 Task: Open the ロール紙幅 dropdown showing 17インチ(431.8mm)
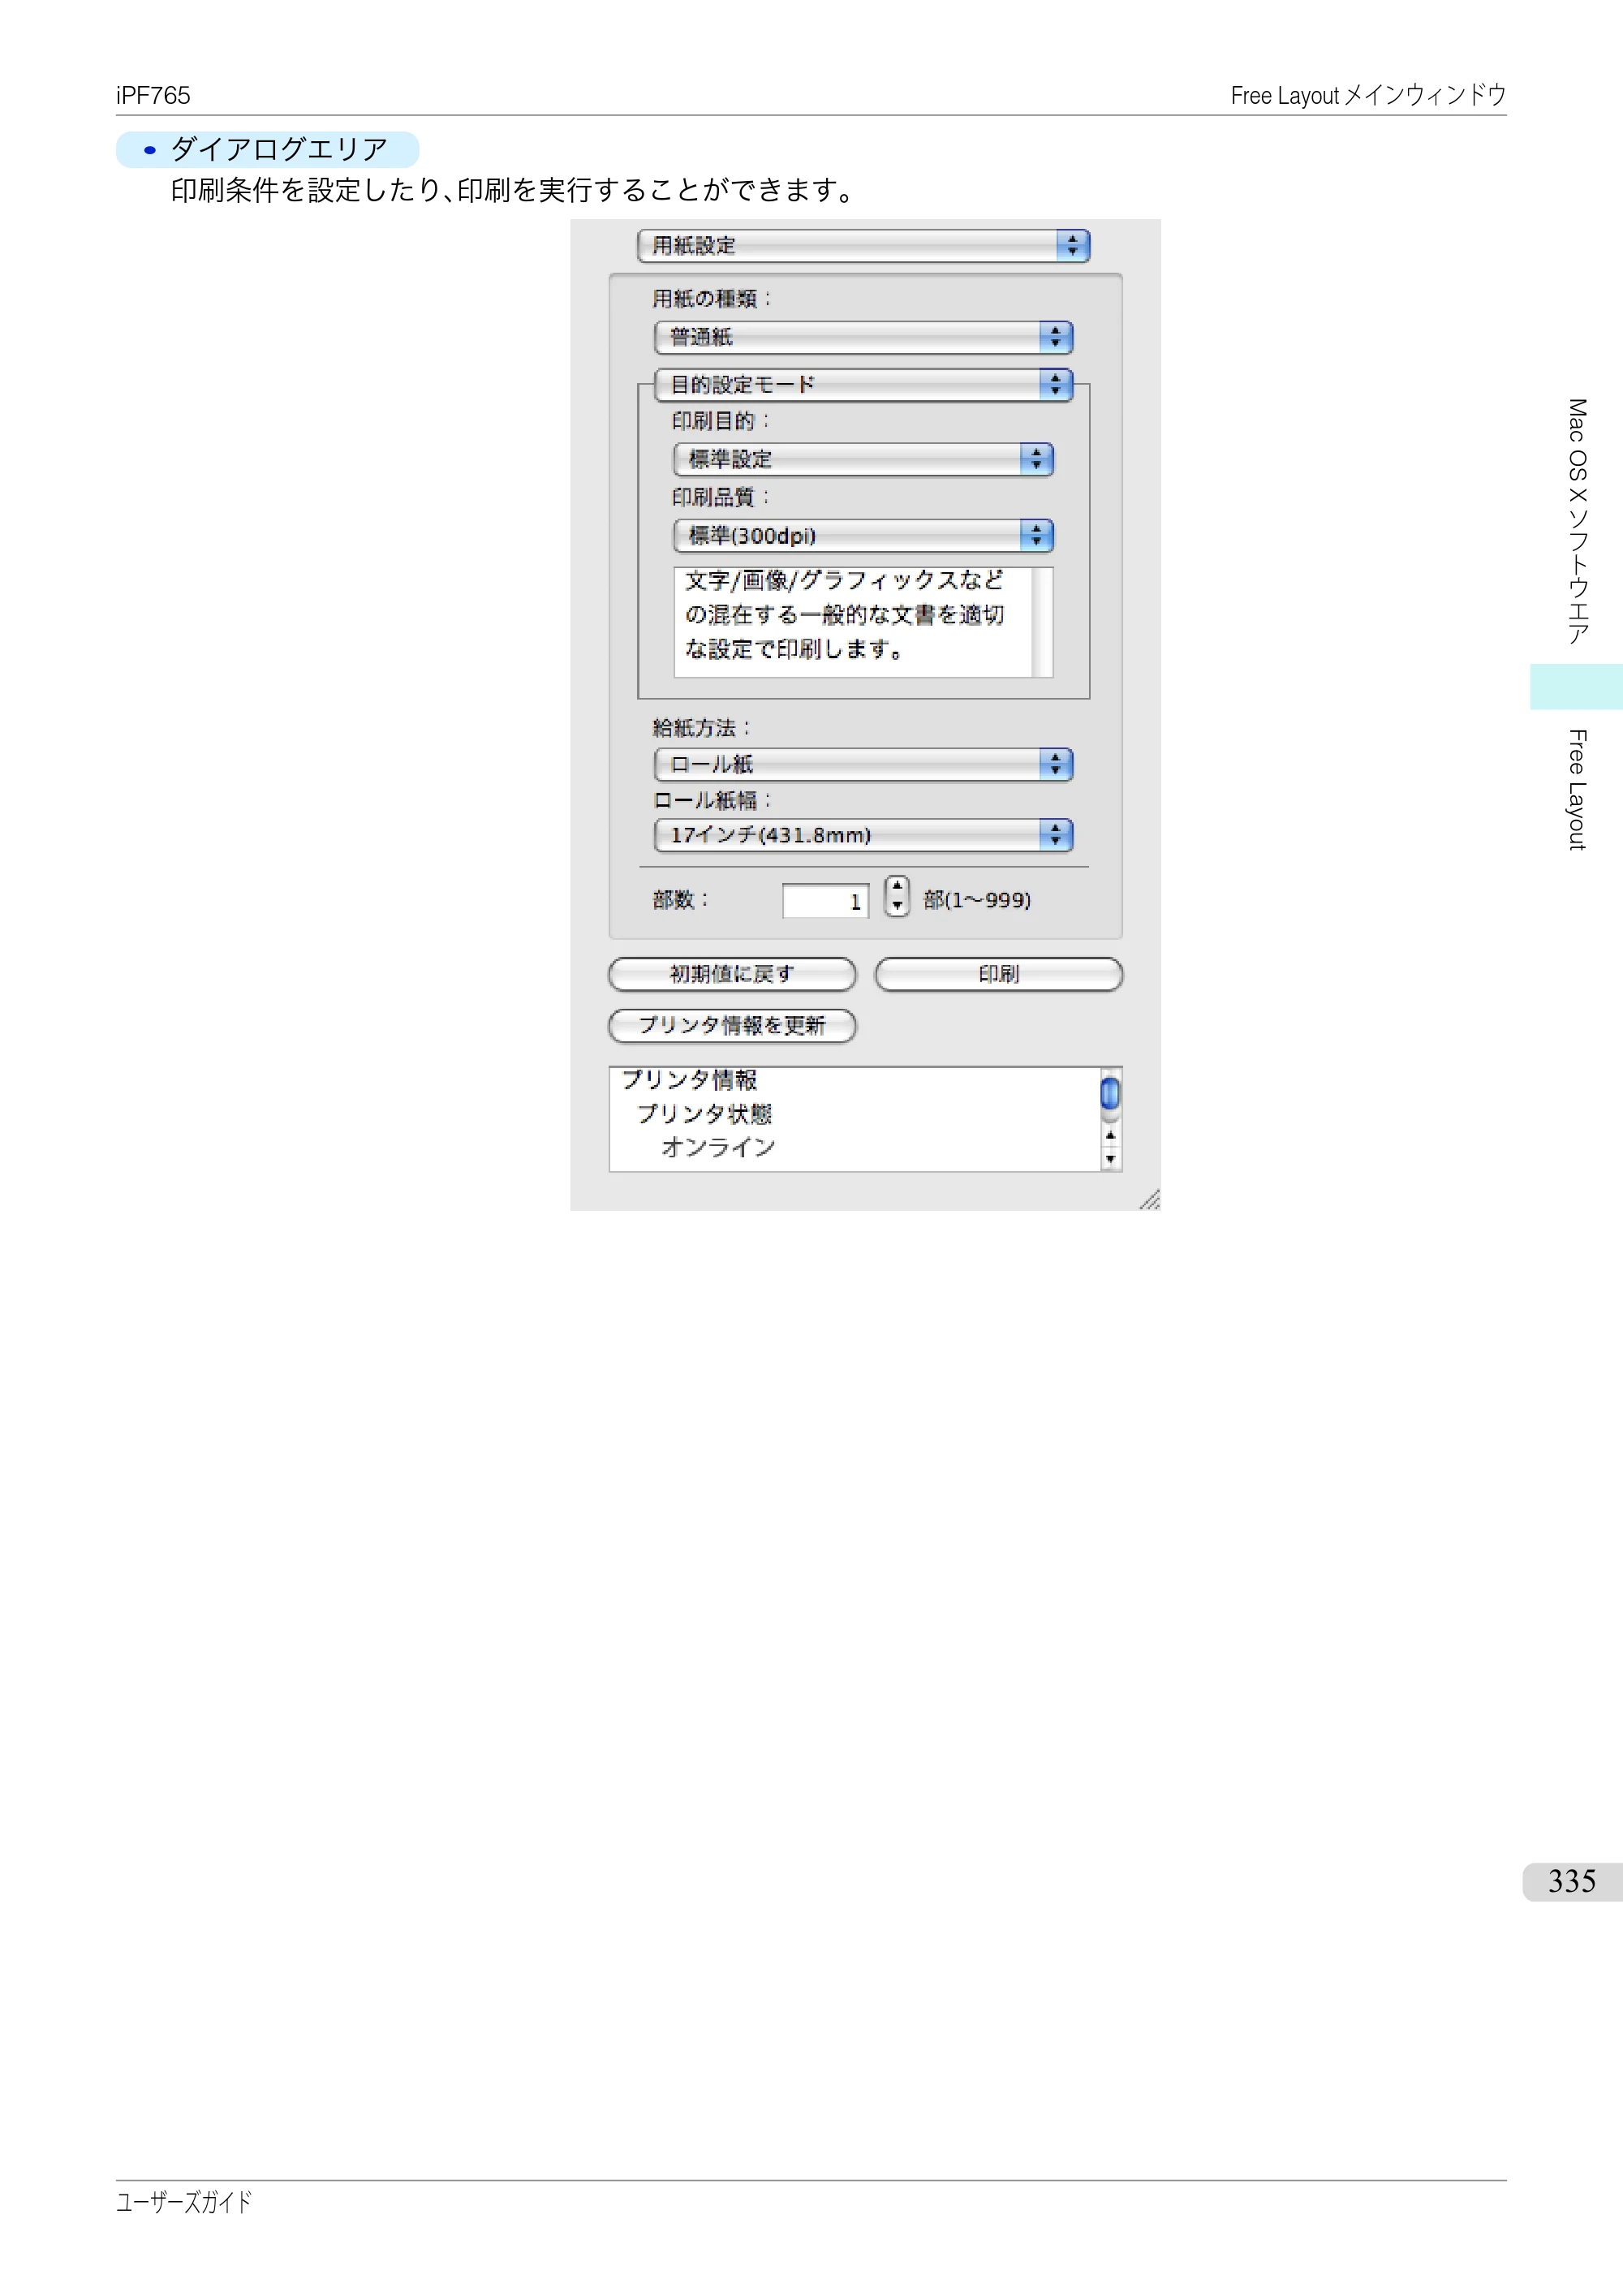pyautogui.click(x=863, y=835)
